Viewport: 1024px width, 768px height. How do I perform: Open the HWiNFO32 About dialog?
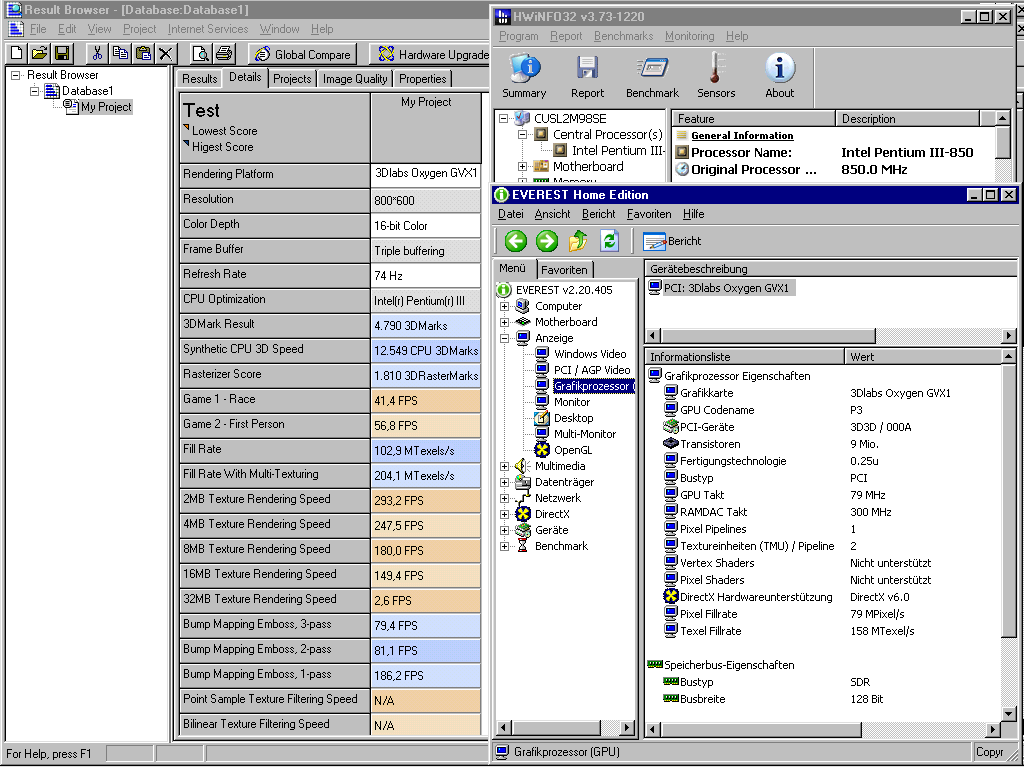[780, 76]
